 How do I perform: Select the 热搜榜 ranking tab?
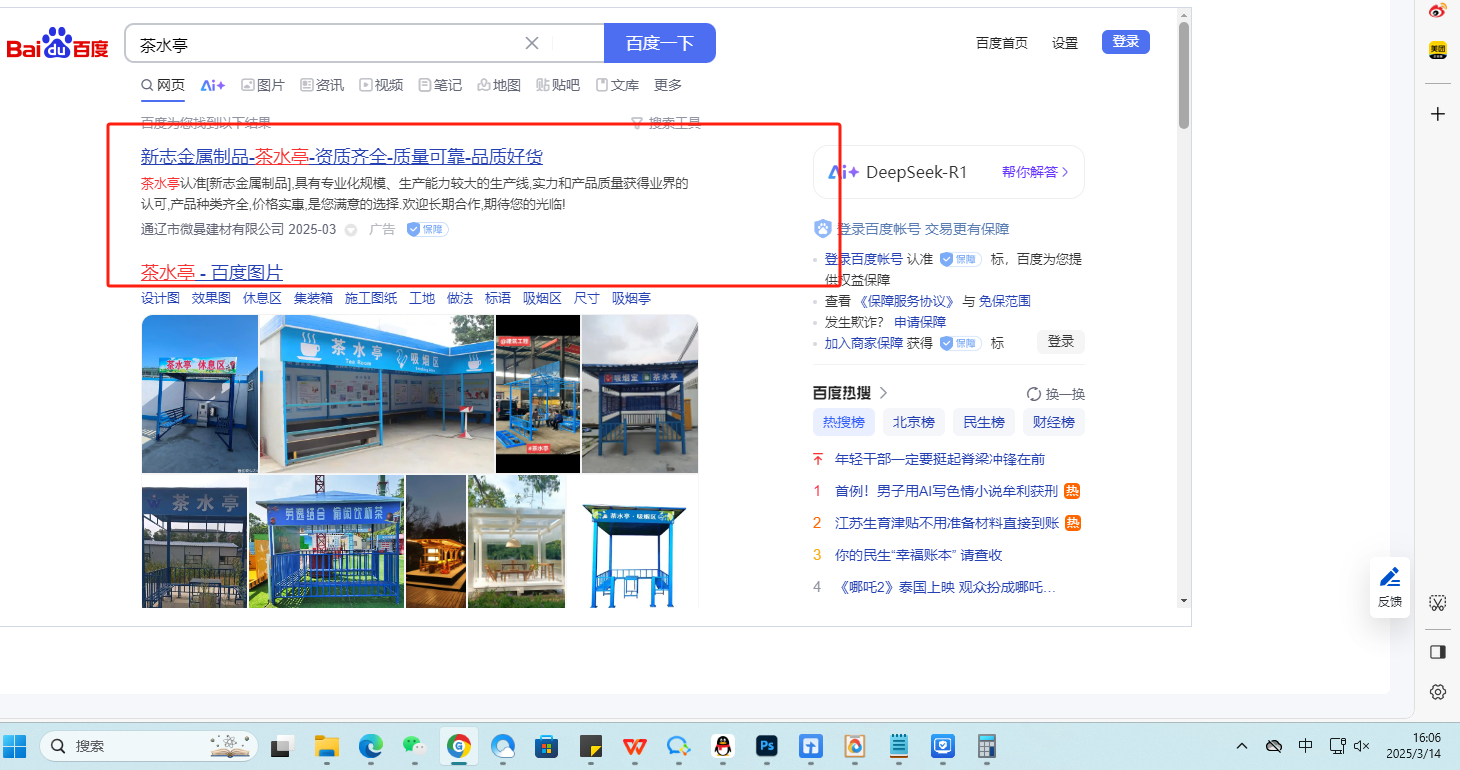[x=844, y=422]
